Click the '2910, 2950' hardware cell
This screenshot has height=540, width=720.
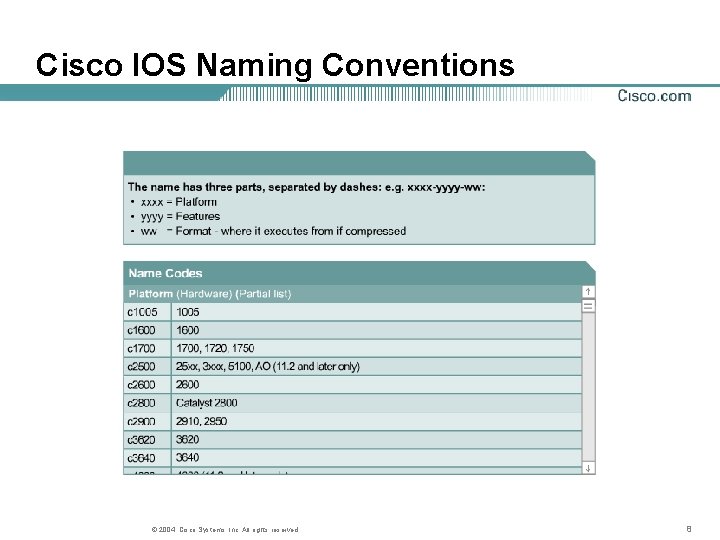[377, 421]
